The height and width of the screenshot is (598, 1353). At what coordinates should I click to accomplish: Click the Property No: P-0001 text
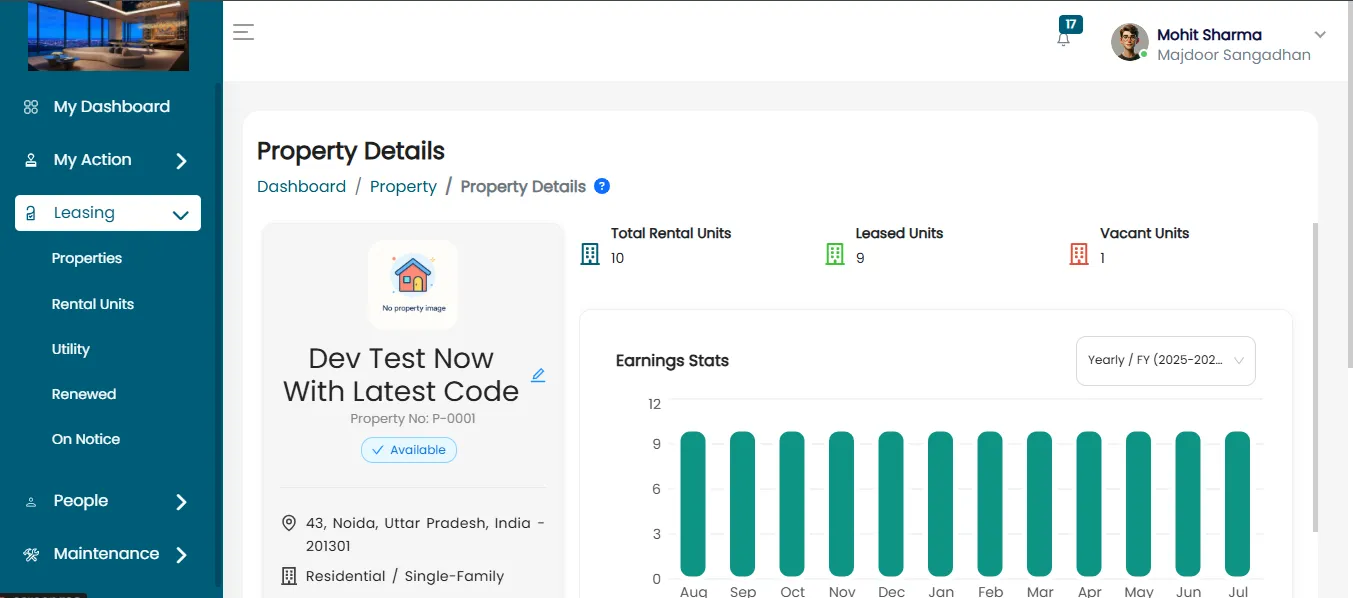pyautogui.click(x=413, y=418)
